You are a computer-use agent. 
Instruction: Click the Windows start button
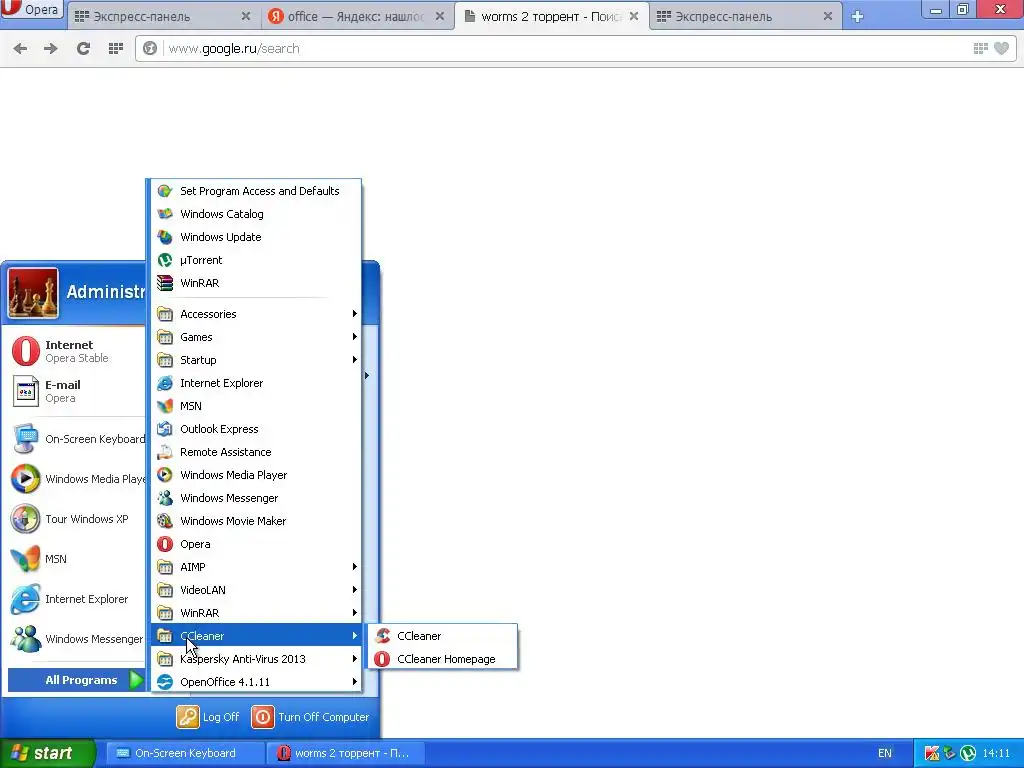47,753
